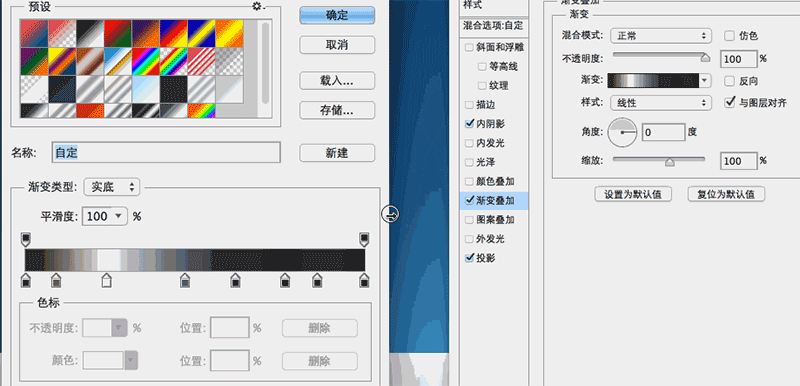Image resolution: width=800 pixels, height=386 pixels.
Task: Pick the Violet, Orange gradient preset
Action: tap(145, 34)
